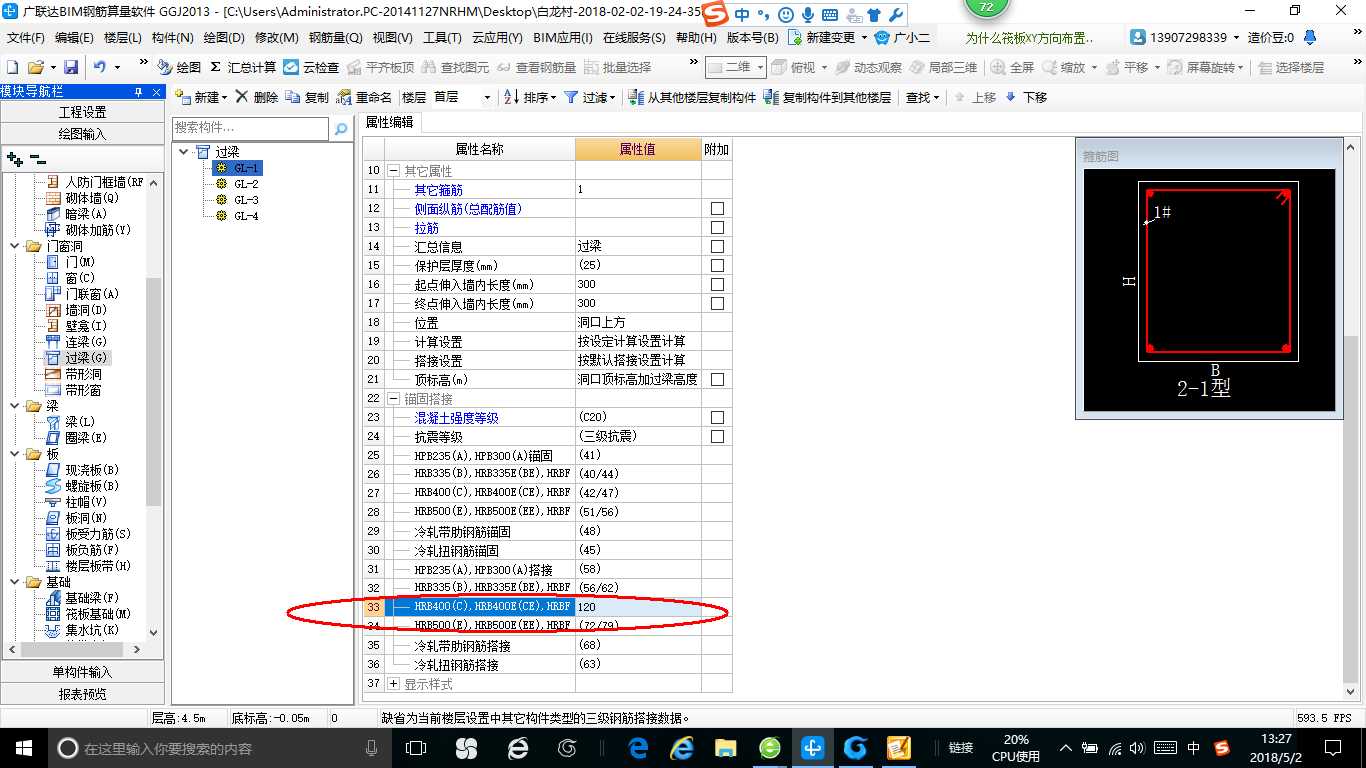This screenshot has width=1366, height=768.
Task: Pin the 模块导航栏 panel
Action: (139, 91)
